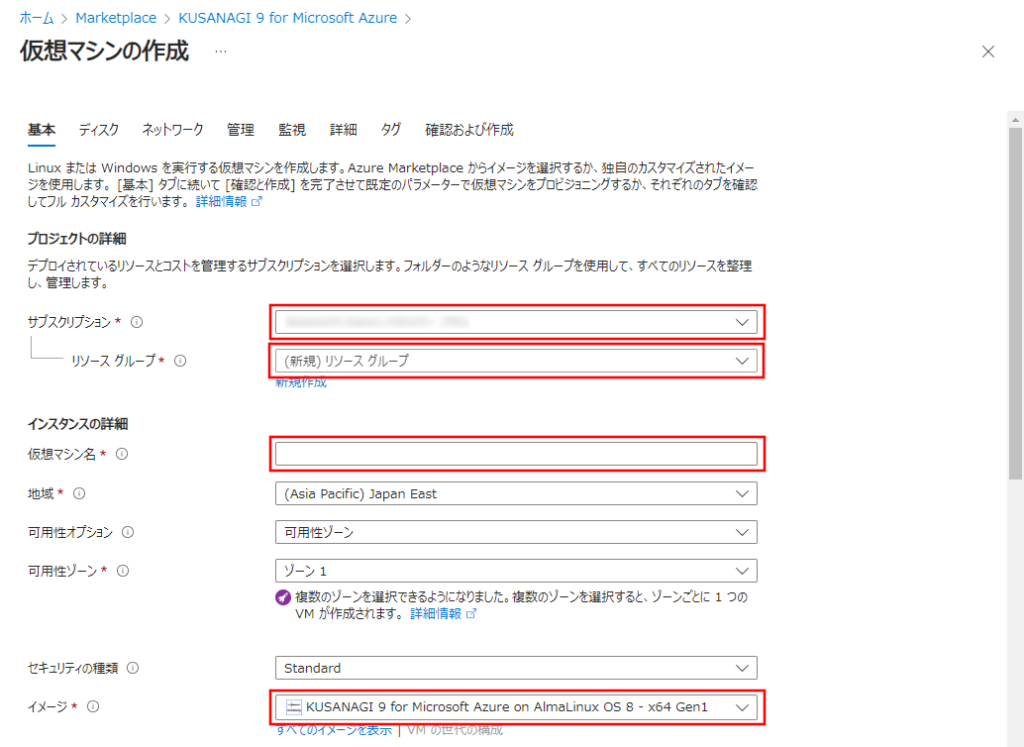Click the KUSANAGI image icon in dropdown
Image resolution: width=1024 pixels, height=747 pixels.
(x=294, y=707)
